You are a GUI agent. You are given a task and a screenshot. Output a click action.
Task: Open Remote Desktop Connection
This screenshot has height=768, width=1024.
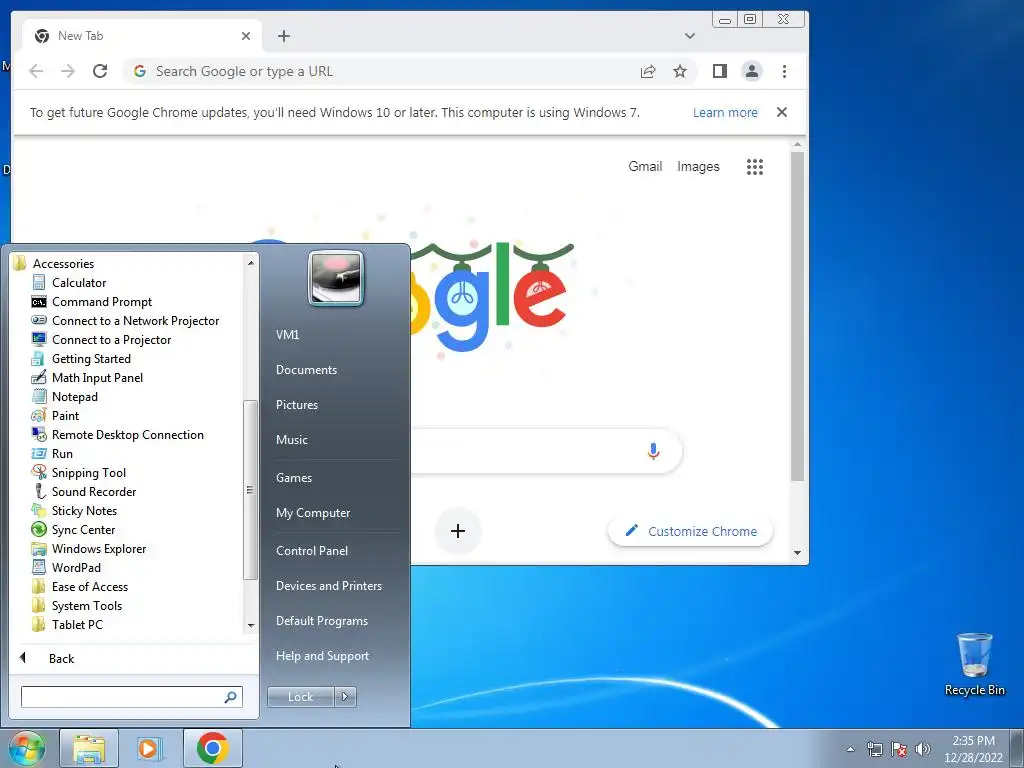[127, 434]
